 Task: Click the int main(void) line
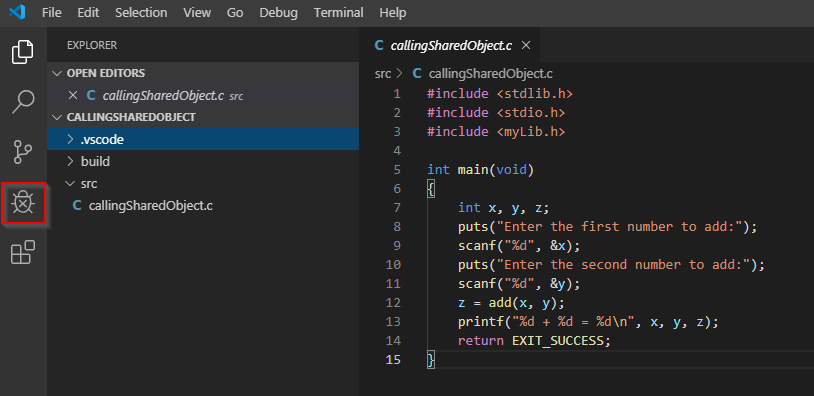tap(481, 170)
